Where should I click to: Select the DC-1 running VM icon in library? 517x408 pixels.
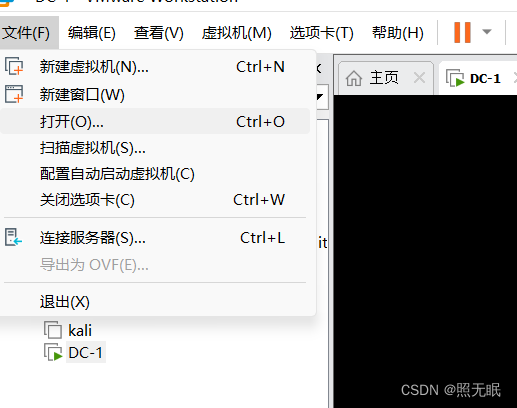53,352
